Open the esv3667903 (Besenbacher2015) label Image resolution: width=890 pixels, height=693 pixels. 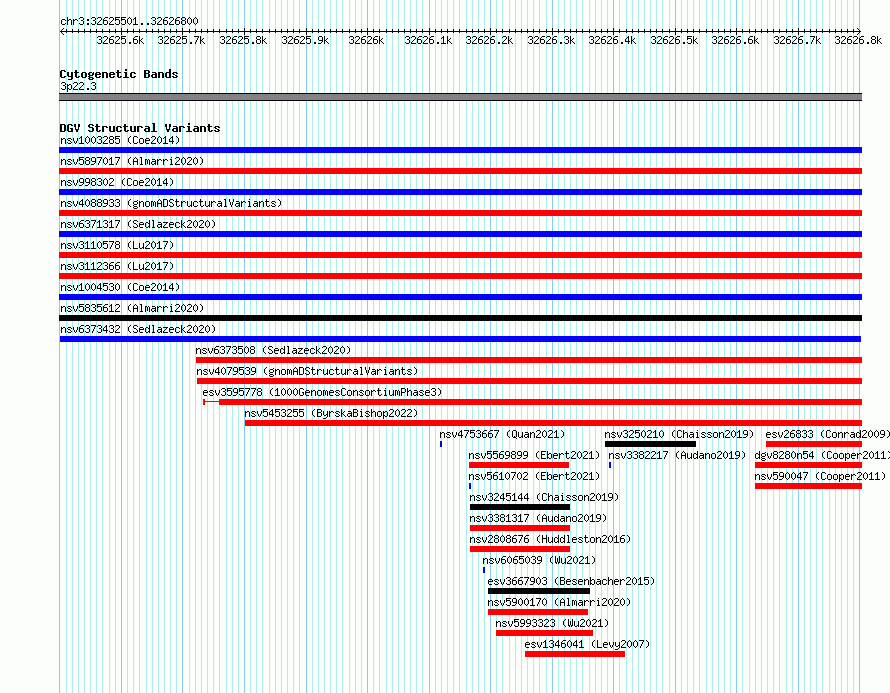pyautogui.click(x=571, y=581)
